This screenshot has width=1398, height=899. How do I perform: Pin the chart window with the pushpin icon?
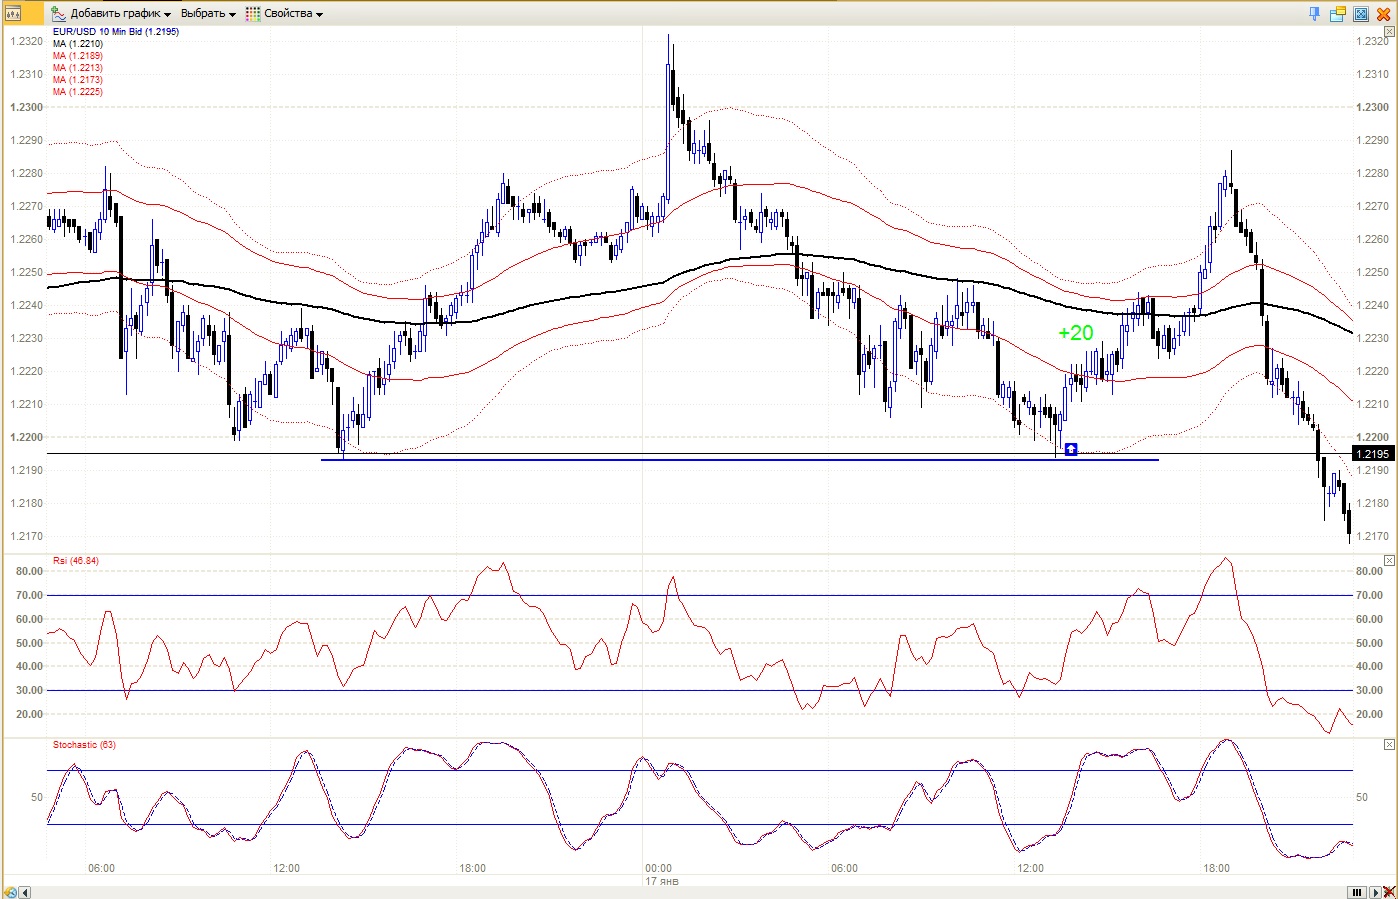(1314, 14)
